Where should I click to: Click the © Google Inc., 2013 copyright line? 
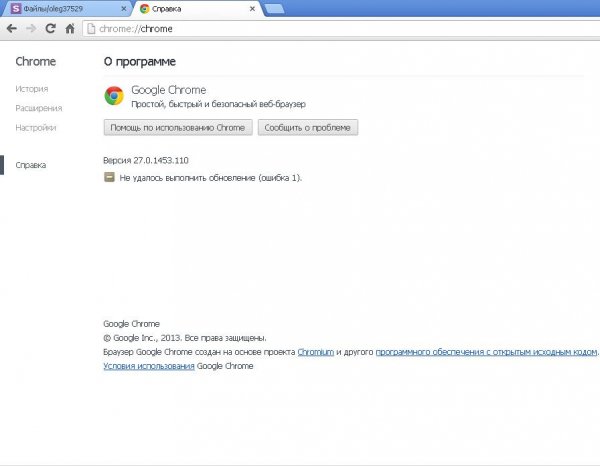(x=185, y=338)
